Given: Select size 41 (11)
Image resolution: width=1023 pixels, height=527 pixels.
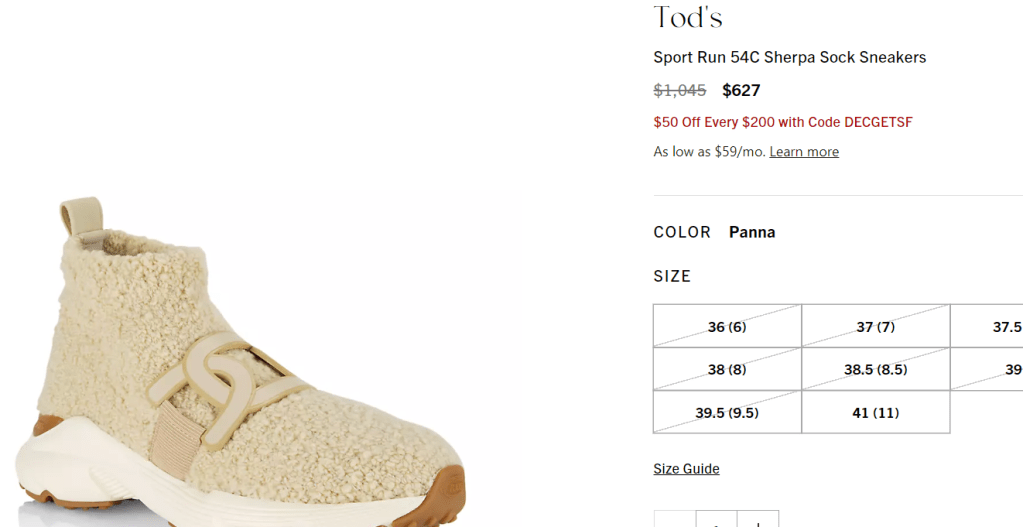Looking at the screenshot, I should point(875,412).
